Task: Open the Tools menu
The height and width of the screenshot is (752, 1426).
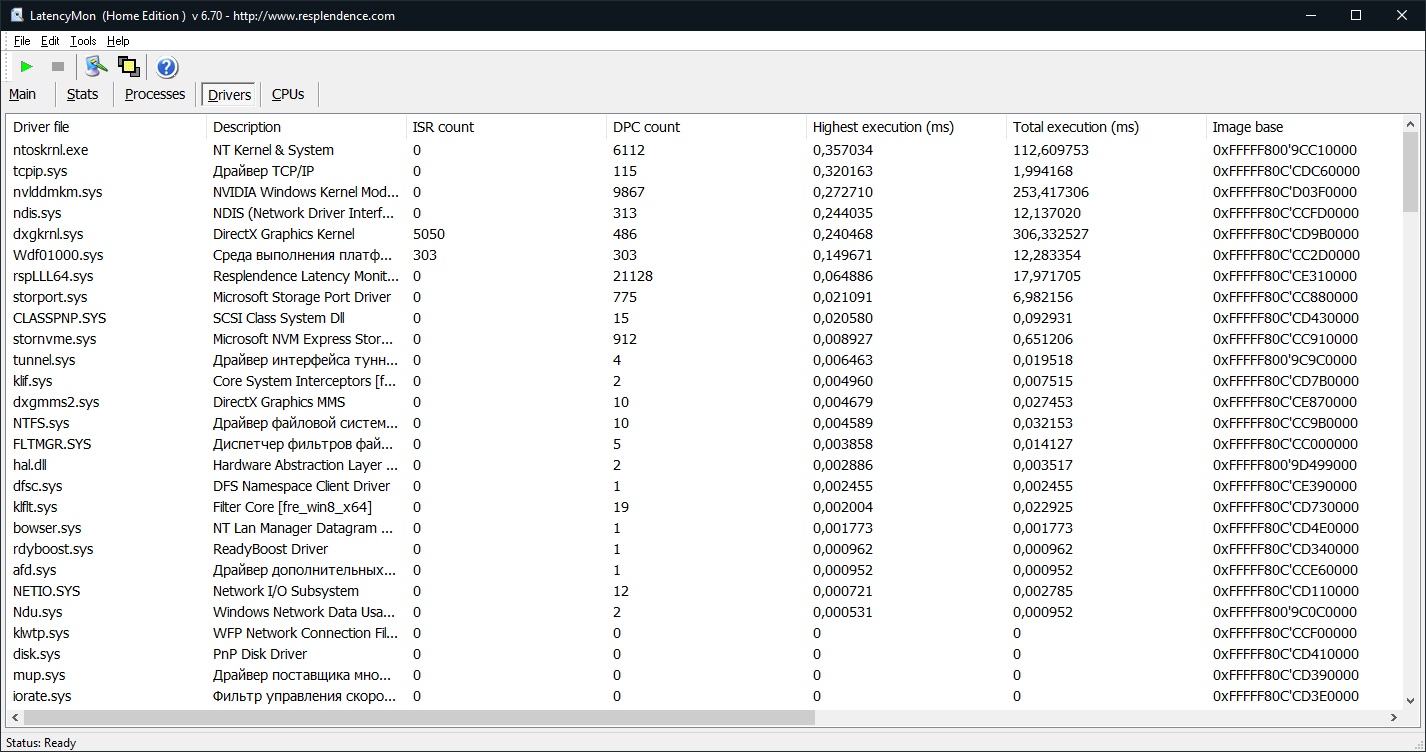Action: click(x=83, y=41)
